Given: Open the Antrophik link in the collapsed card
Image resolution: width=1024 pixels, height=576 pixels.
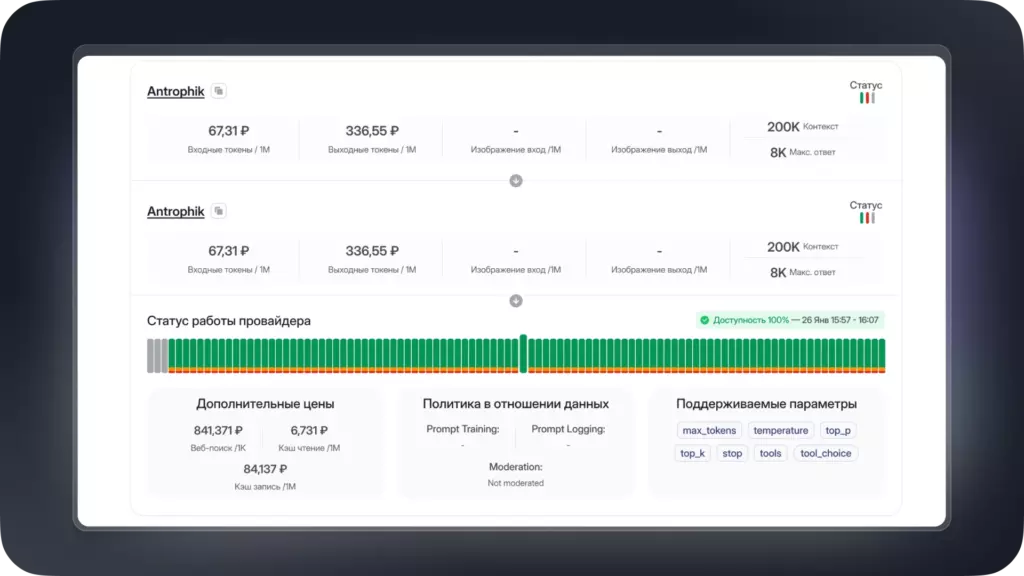Looking at the screenshot, I should pos(176,91).
